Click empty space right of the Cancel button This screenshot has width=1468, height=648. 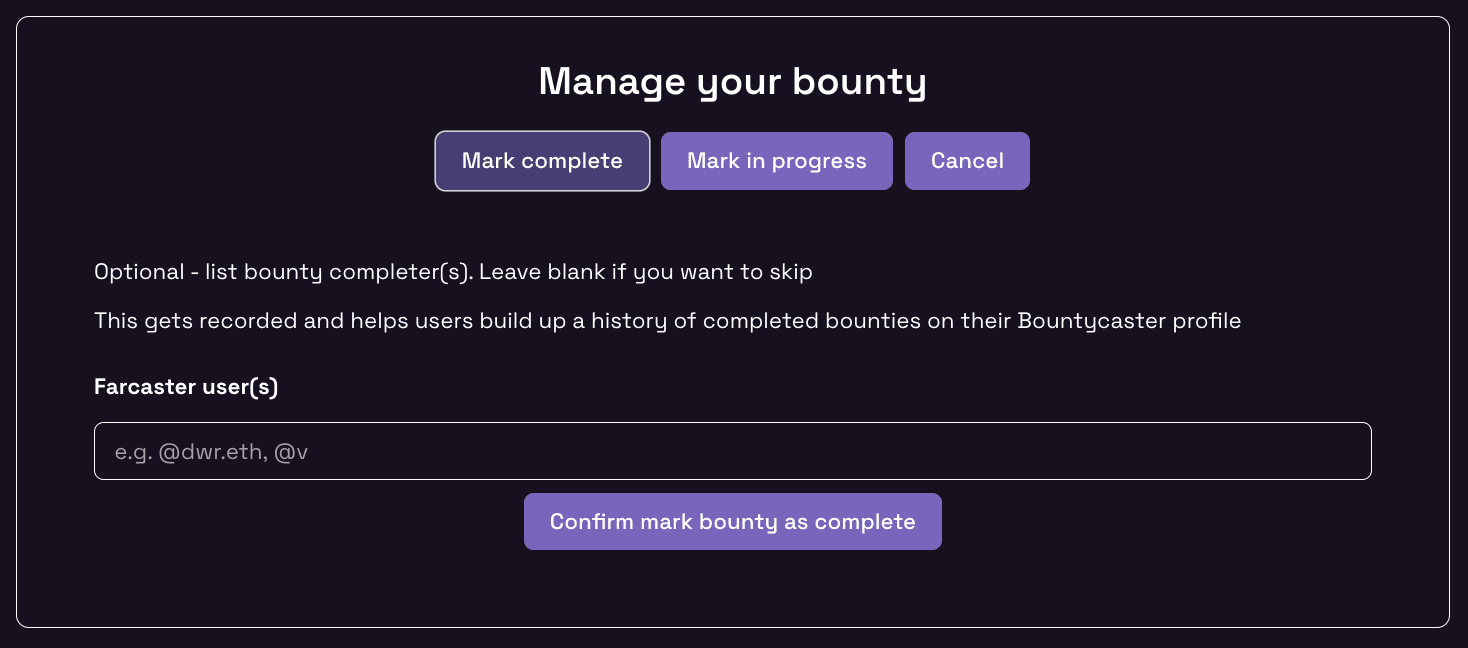1200,161
